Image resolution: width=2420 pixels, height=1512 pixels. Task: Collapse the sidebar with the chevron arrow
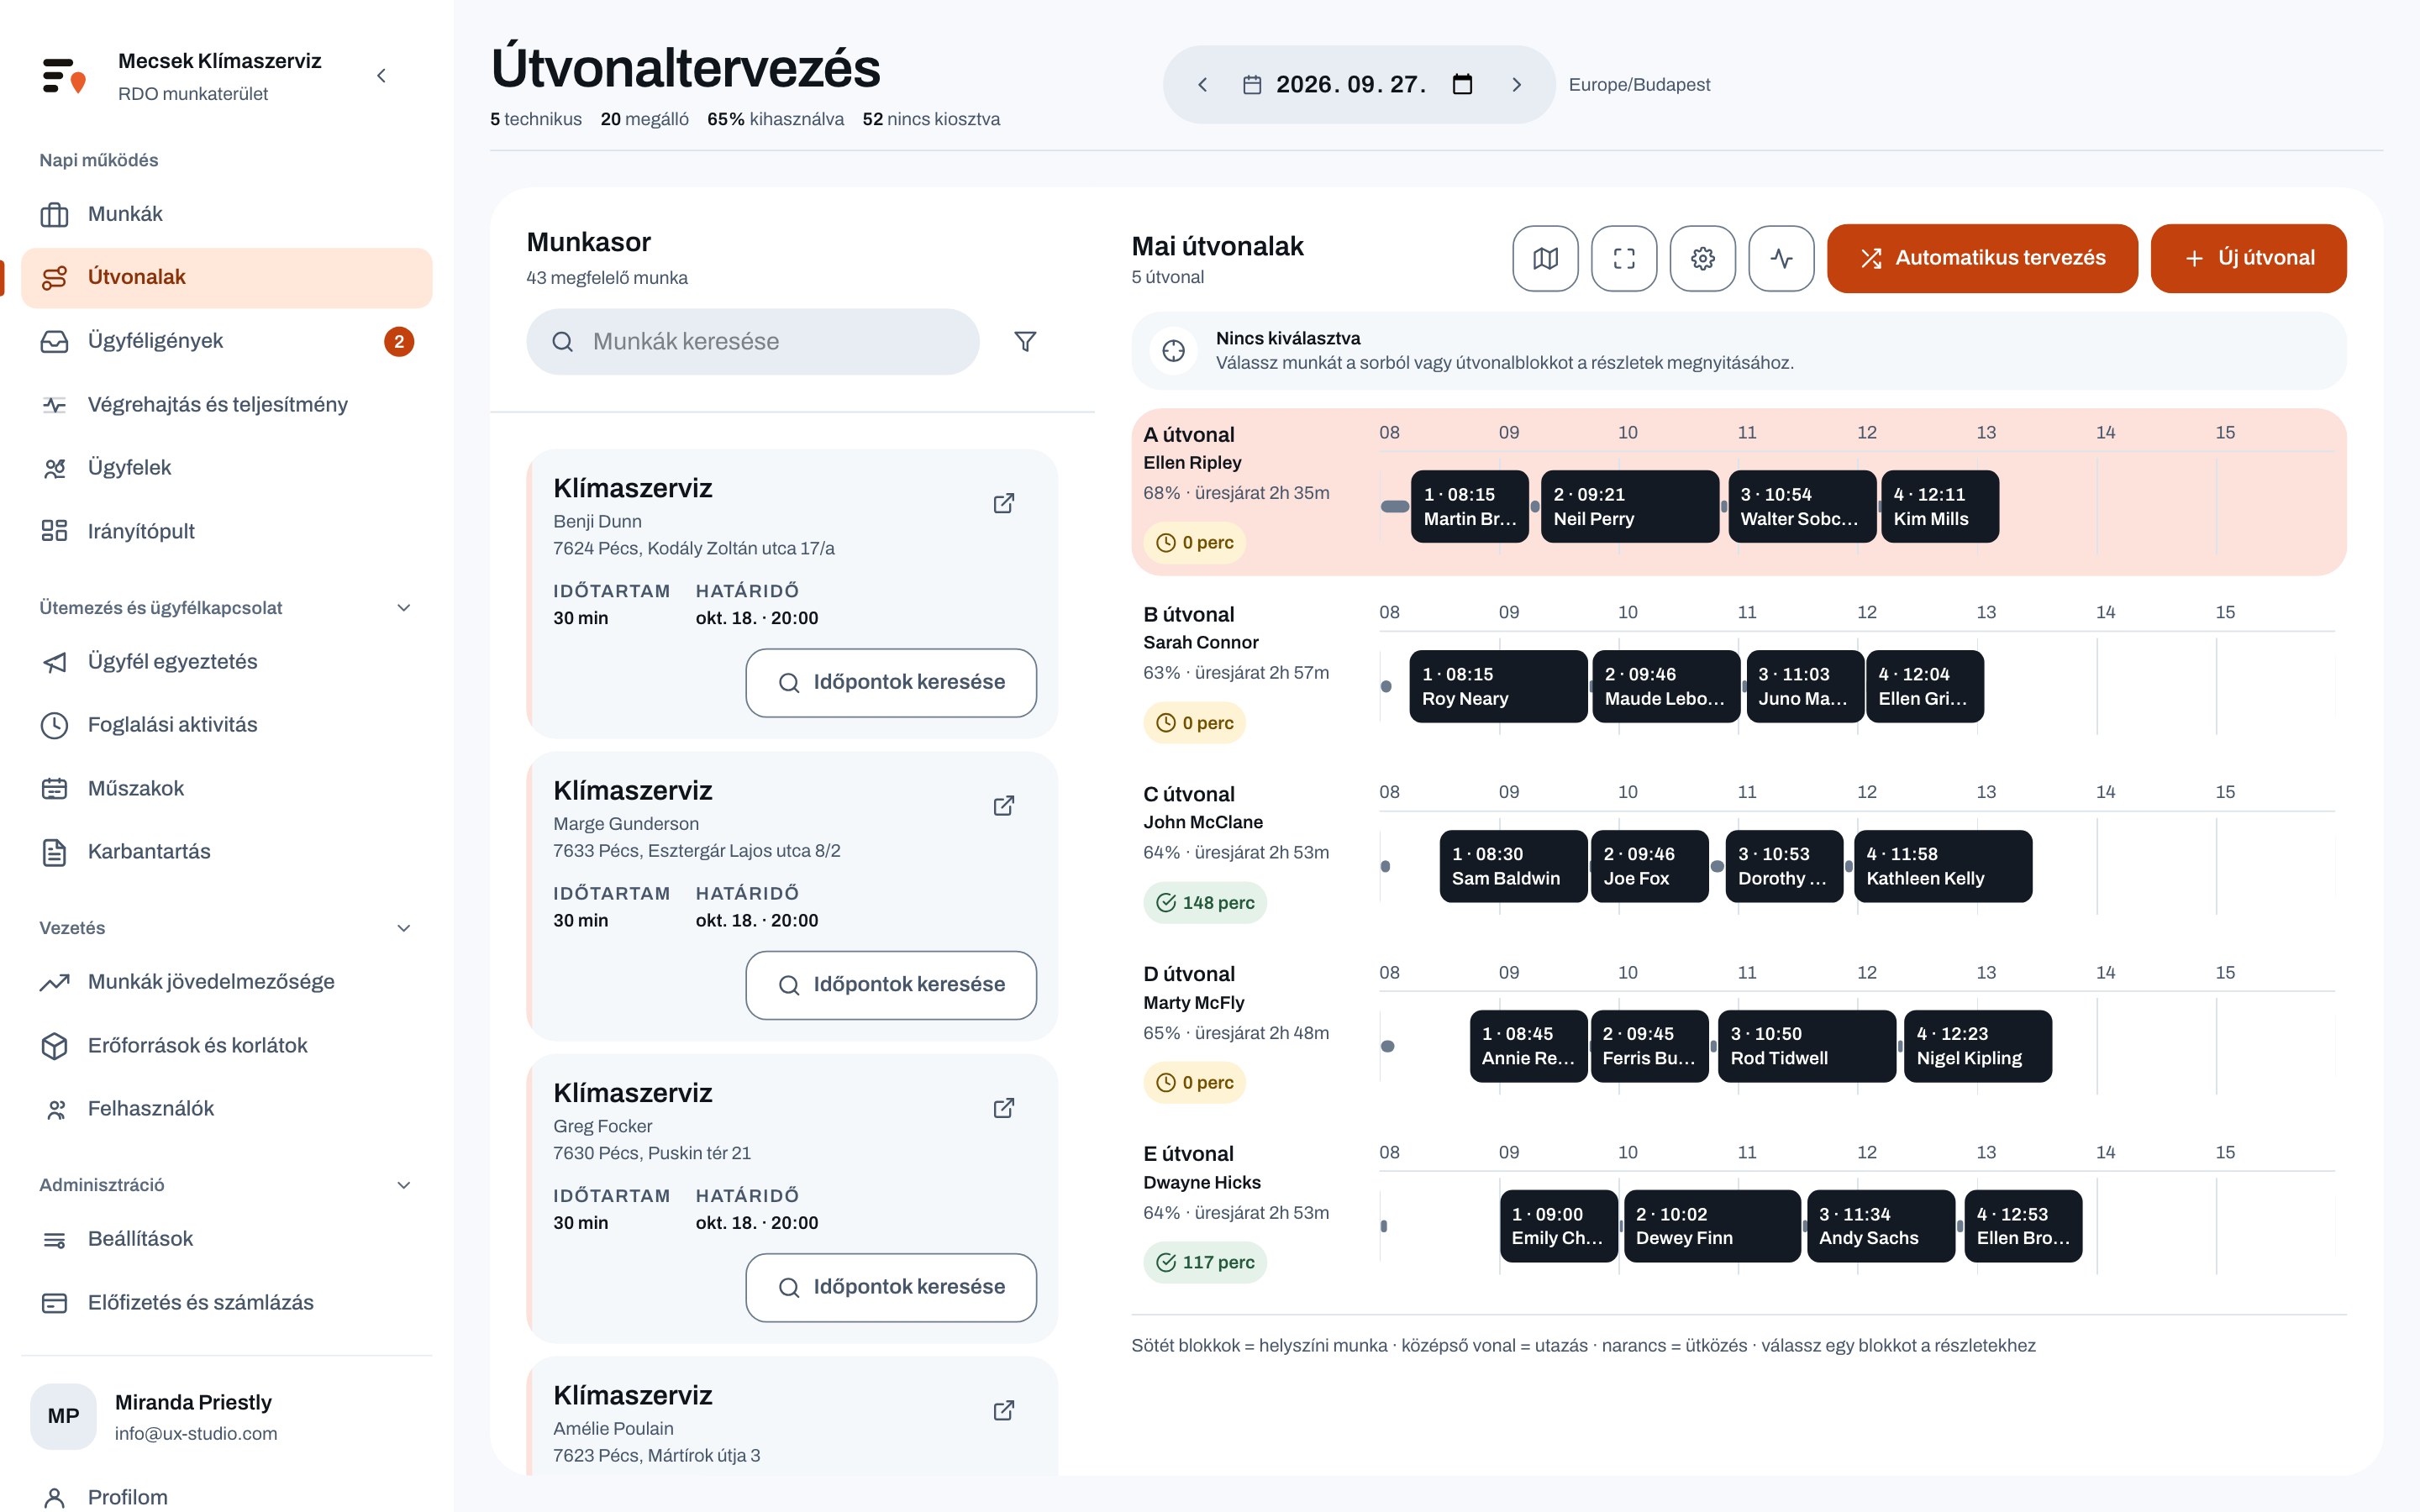point(381,76)
